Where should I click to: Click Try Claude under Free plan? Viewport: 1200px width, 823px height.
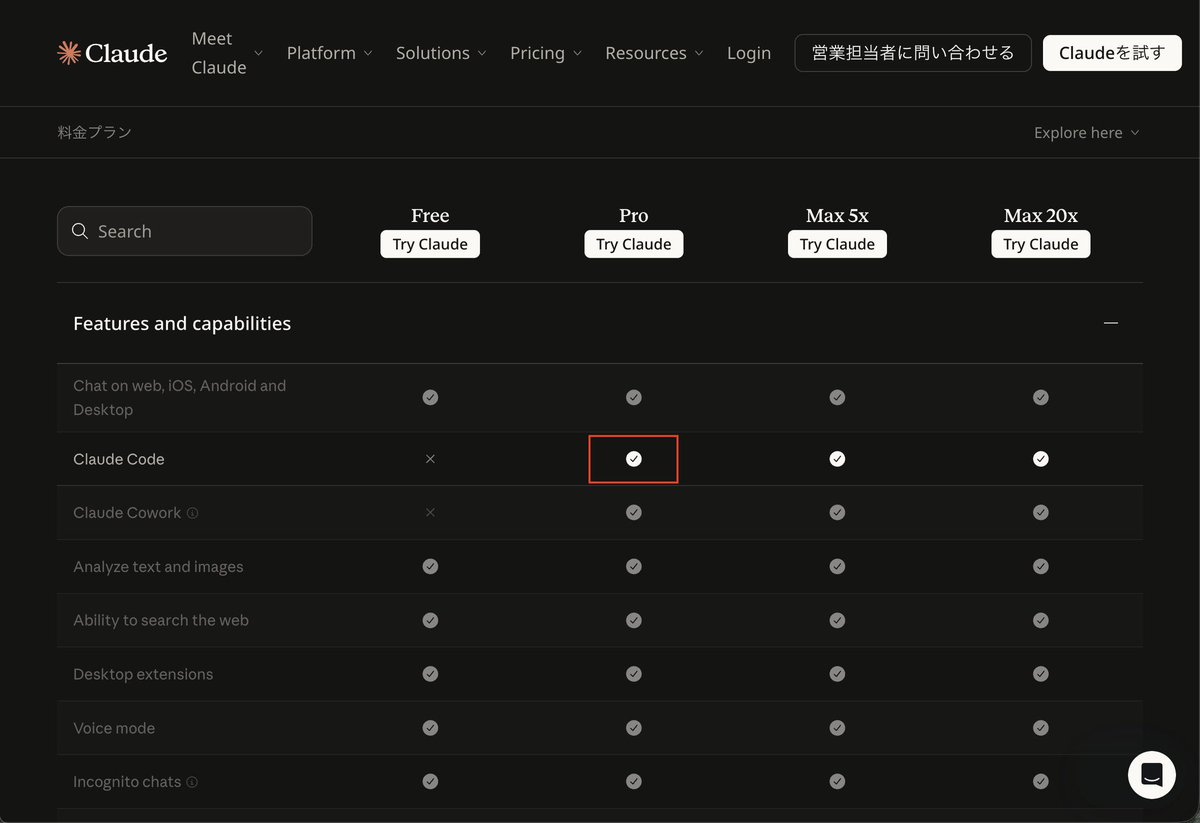pos(430,244)
